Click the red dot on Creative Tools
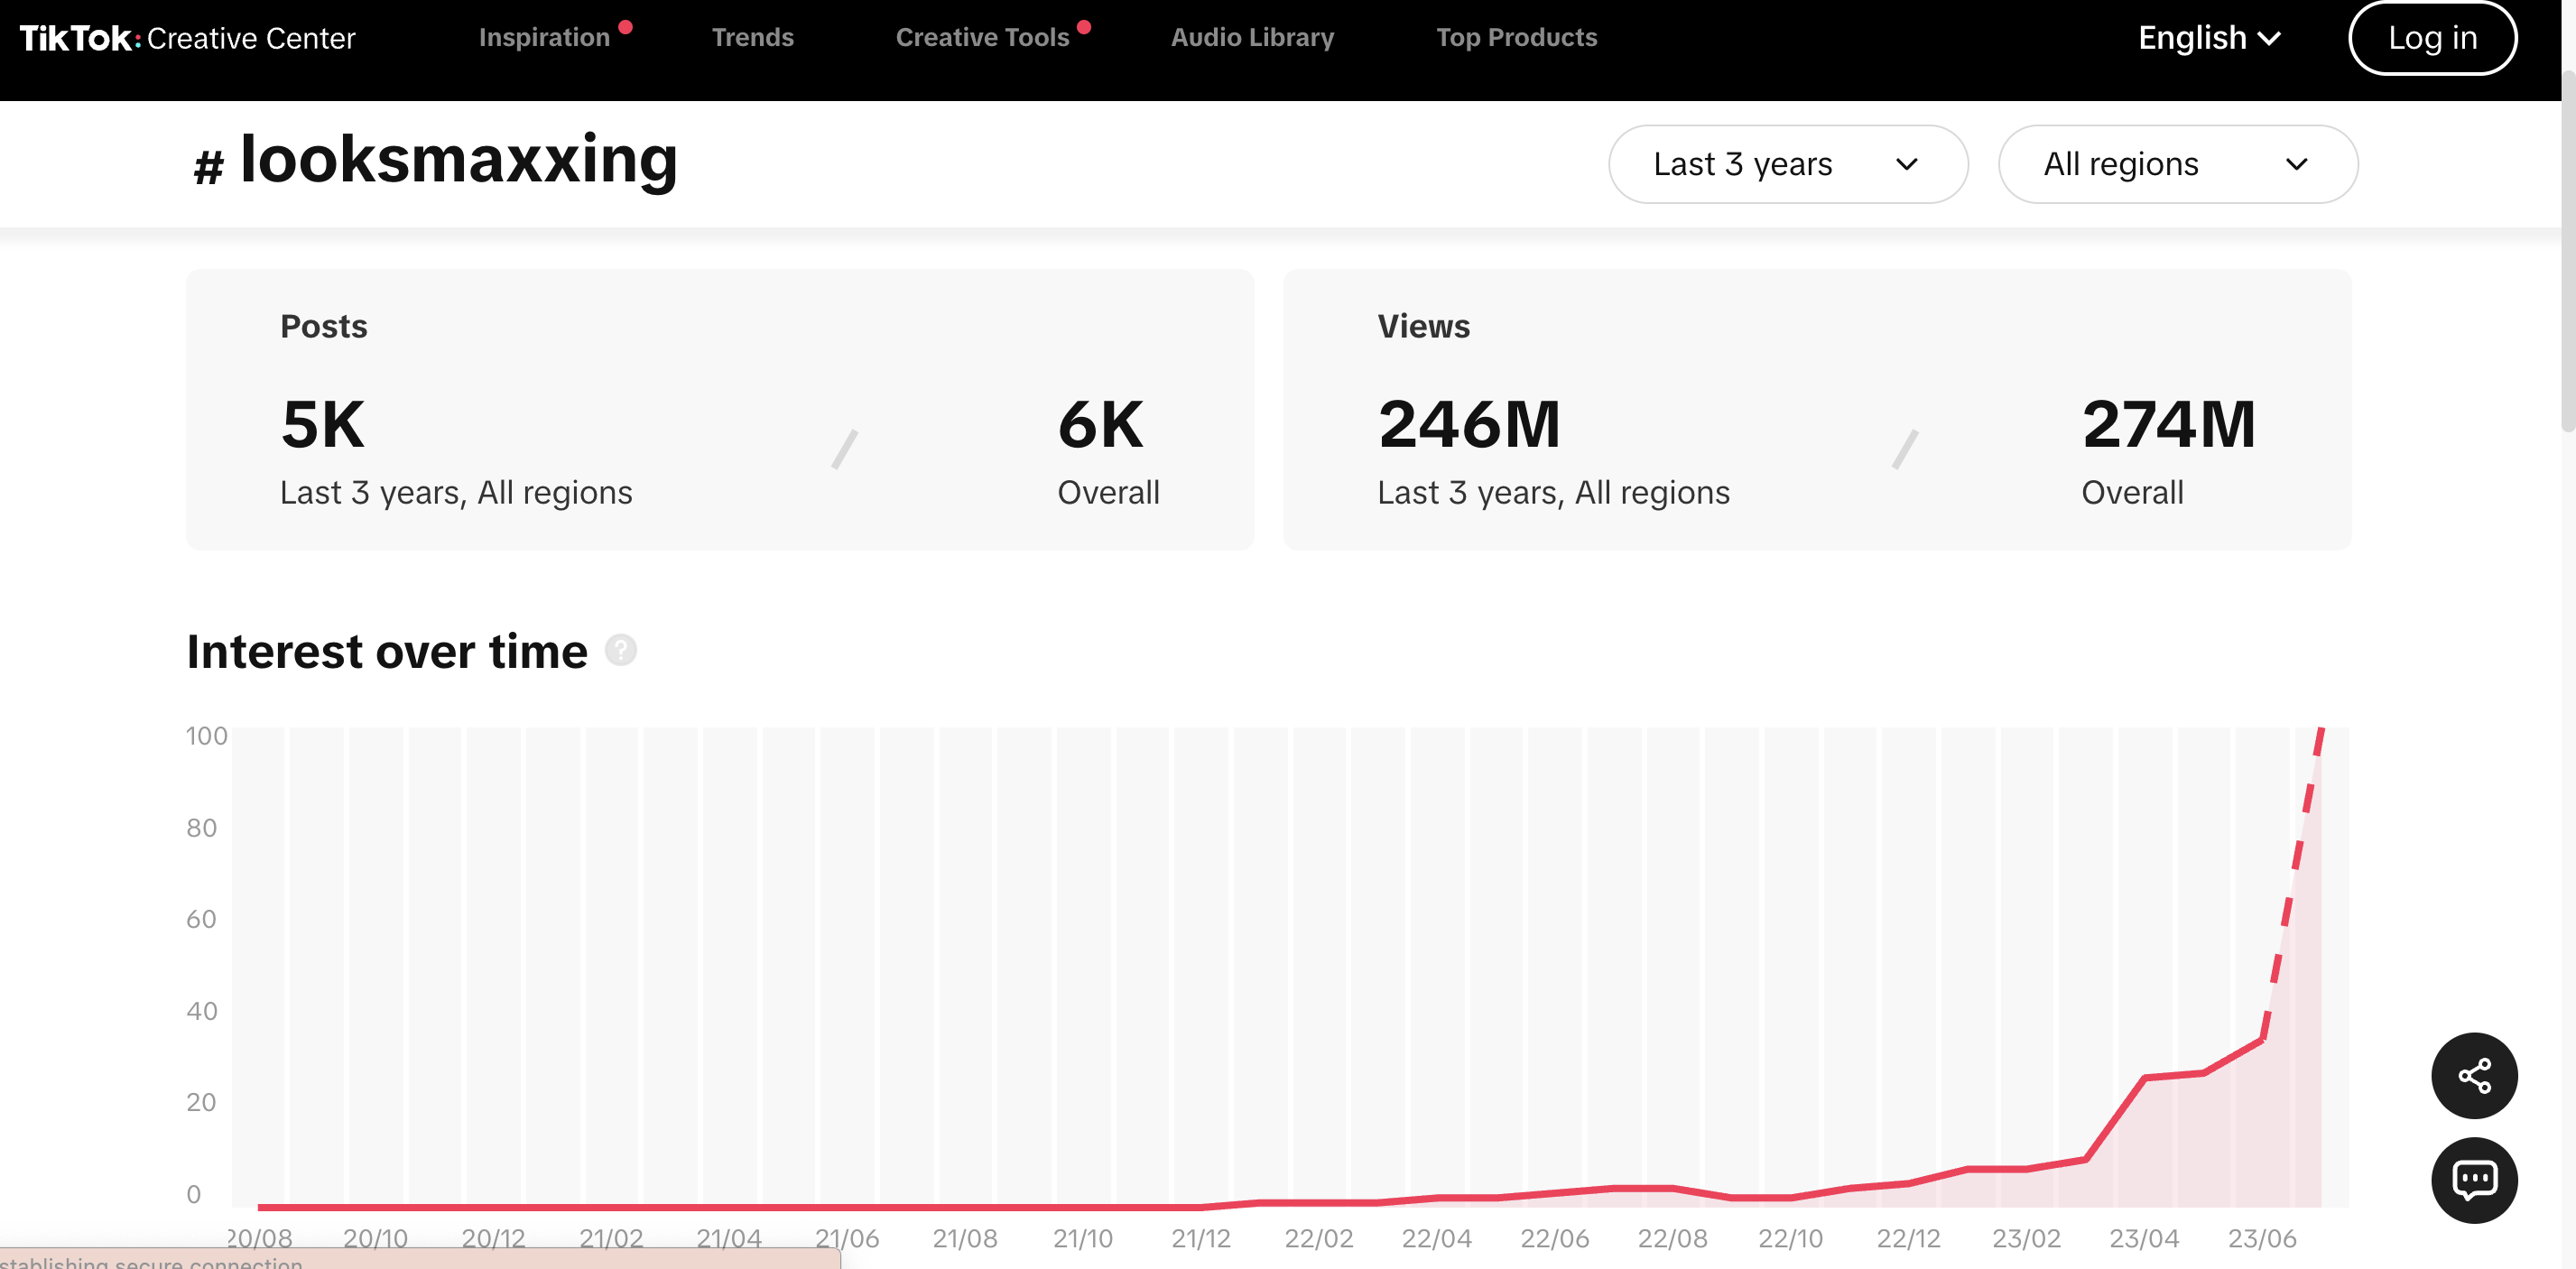Screen dimensions: 2576x1269 (1084, 27)
